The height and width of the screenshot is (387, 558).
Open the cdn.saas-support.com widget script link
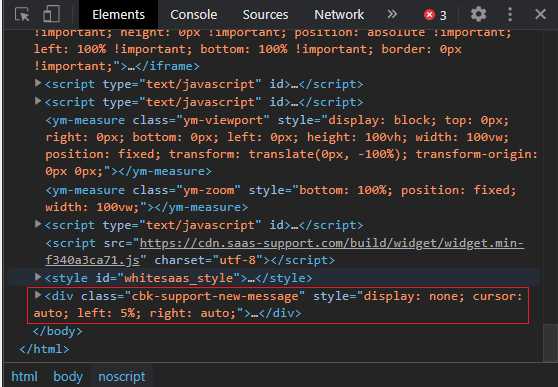pos(285,251)
